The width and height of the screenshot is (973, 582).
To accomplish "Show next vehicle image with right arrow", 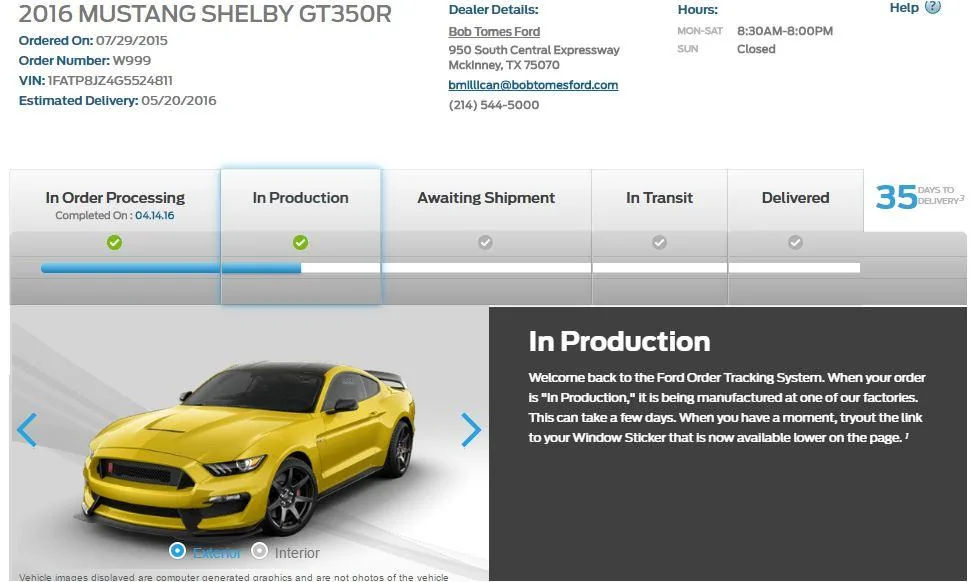I will [x=471, y=429].
